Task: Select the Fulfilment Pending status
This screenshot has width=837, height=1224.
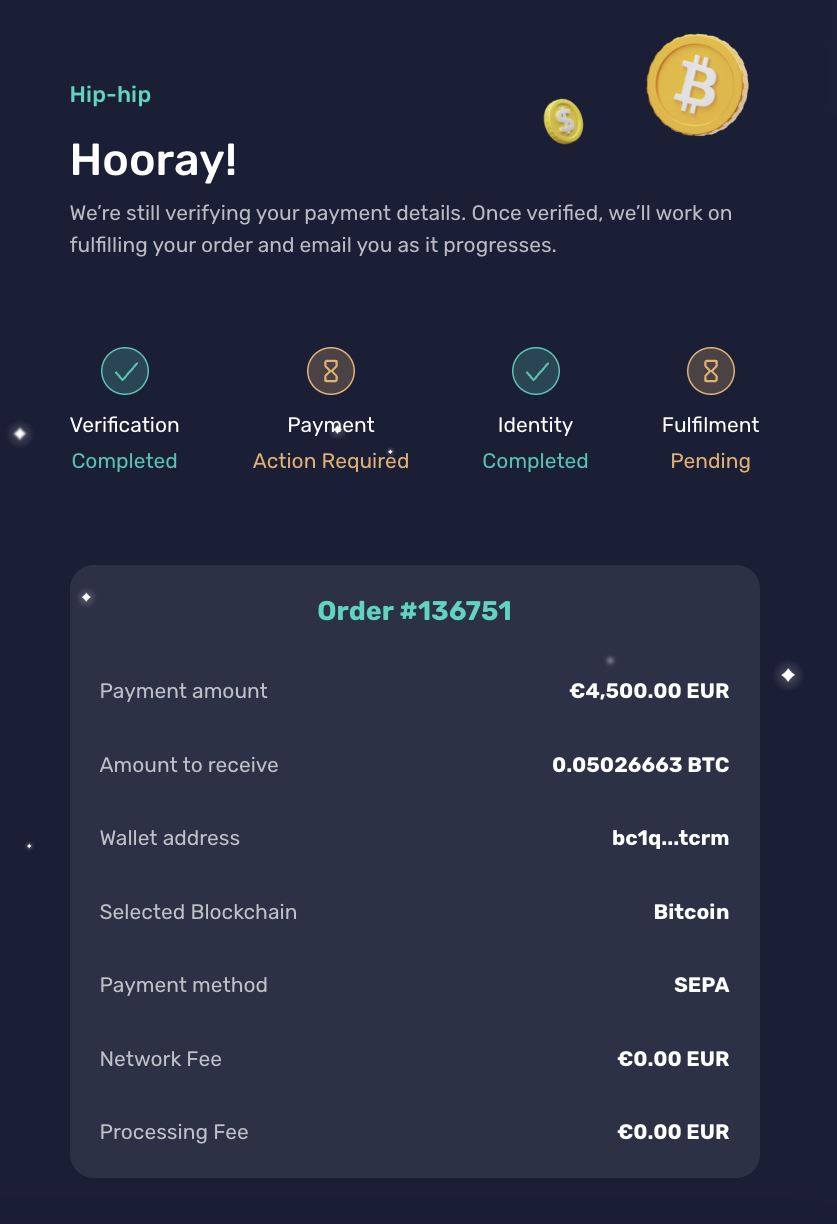Action: coord(711,461)
